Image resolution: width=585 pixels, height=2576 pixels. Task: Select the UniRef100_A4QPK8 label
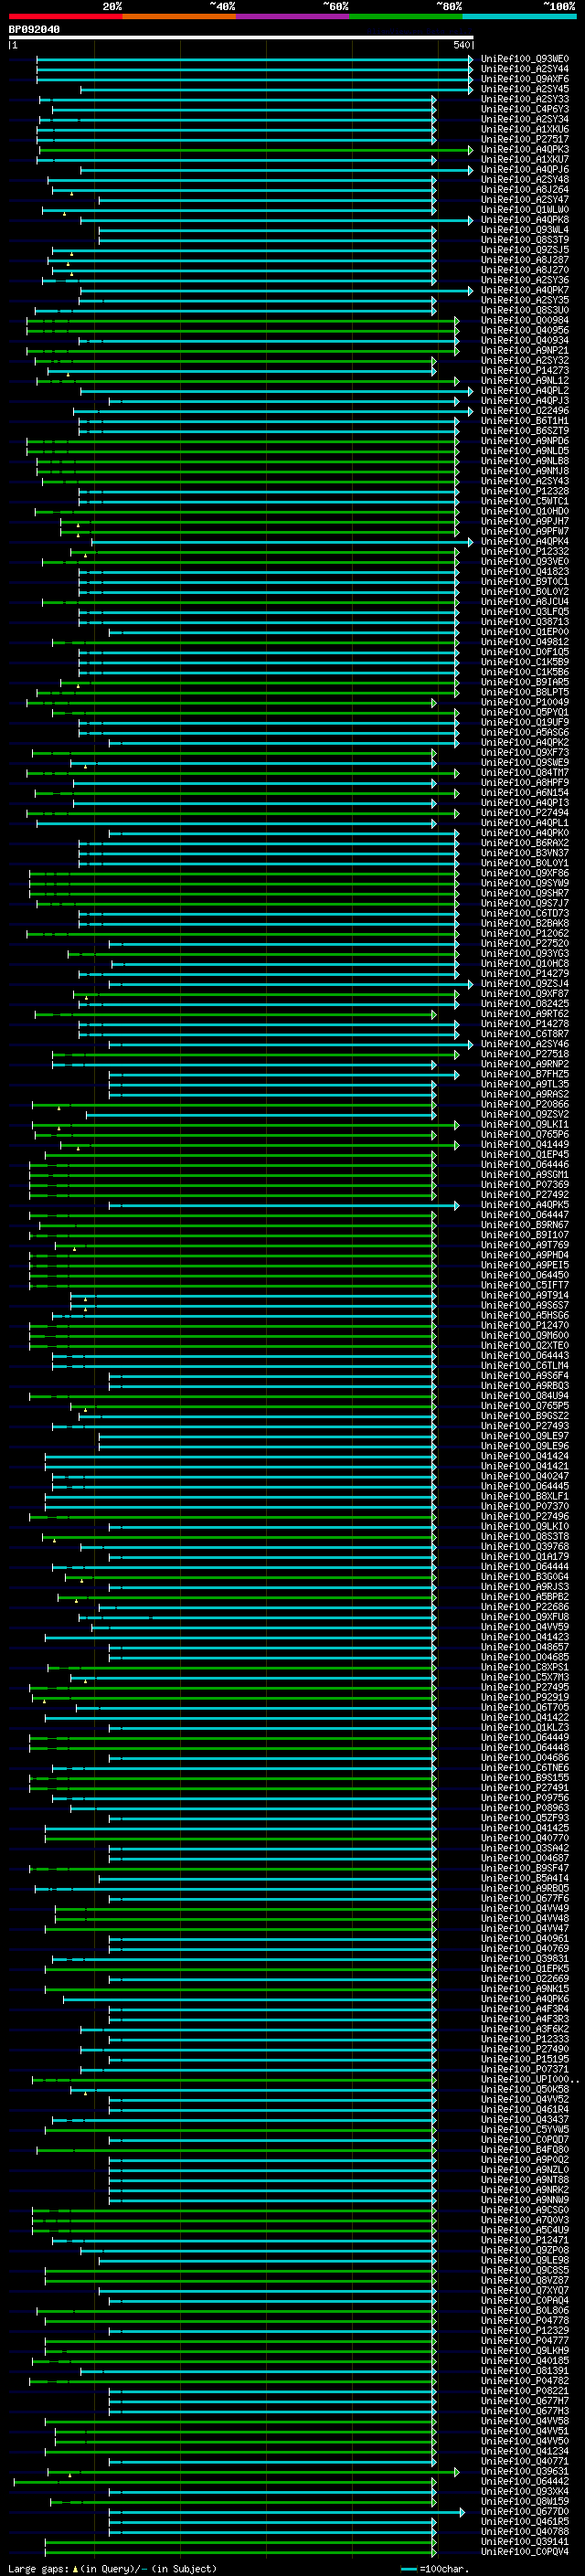coord(525,220)
